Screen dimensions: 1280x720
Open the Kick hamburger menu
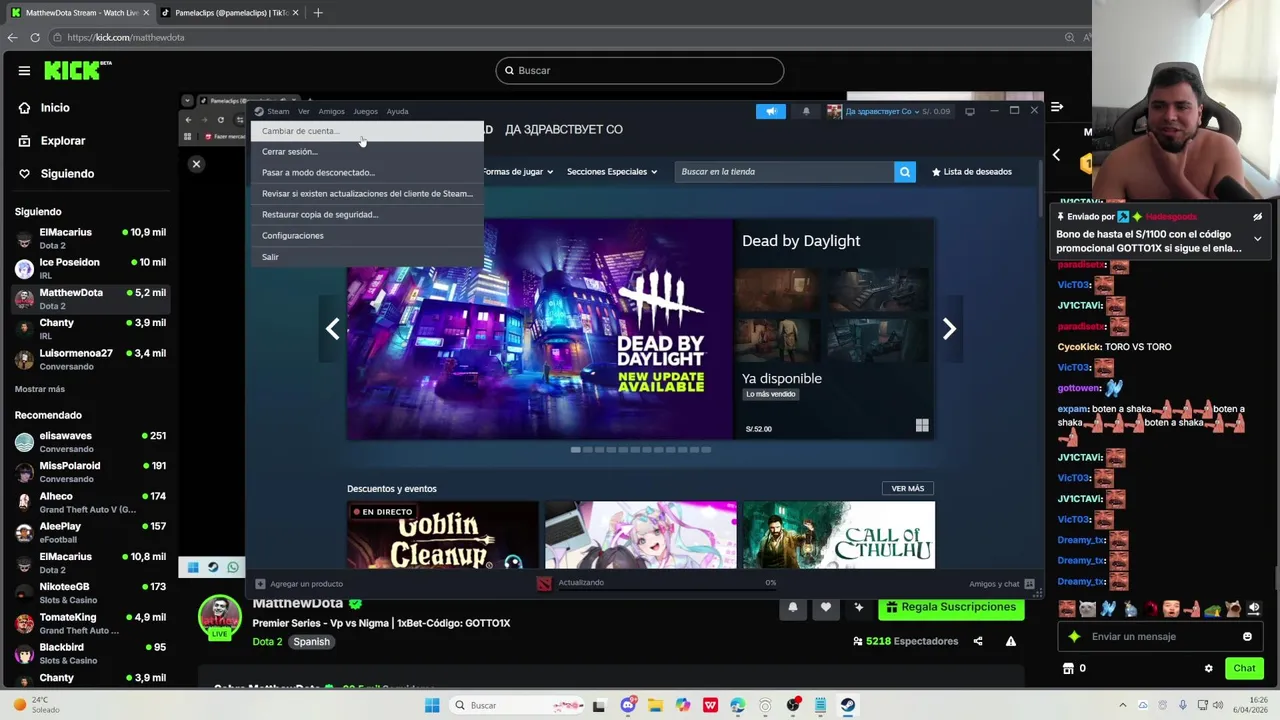24,71
